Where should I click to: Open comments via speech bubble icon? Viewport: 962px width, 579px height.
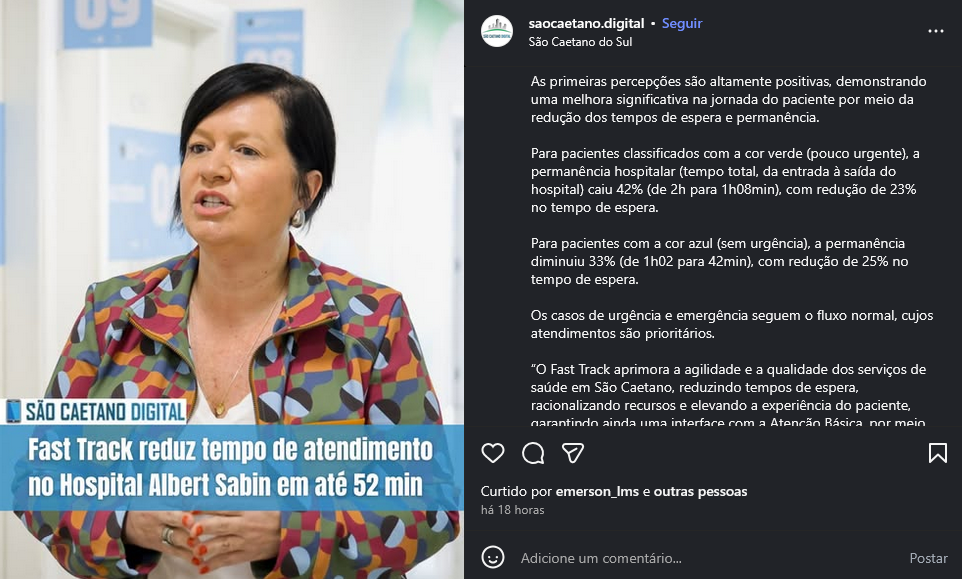(x=533, y=453)
